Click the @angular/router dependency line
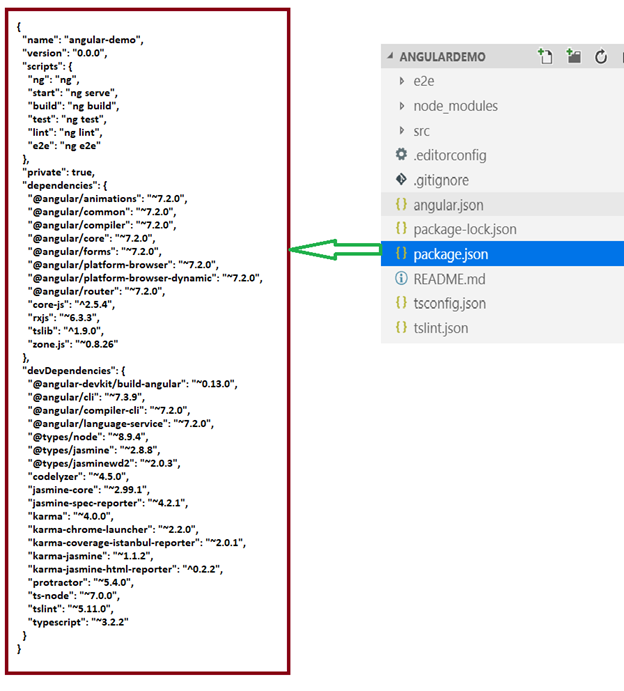The height and width of the screenshot is (691, 624). (x=96, y=291)
